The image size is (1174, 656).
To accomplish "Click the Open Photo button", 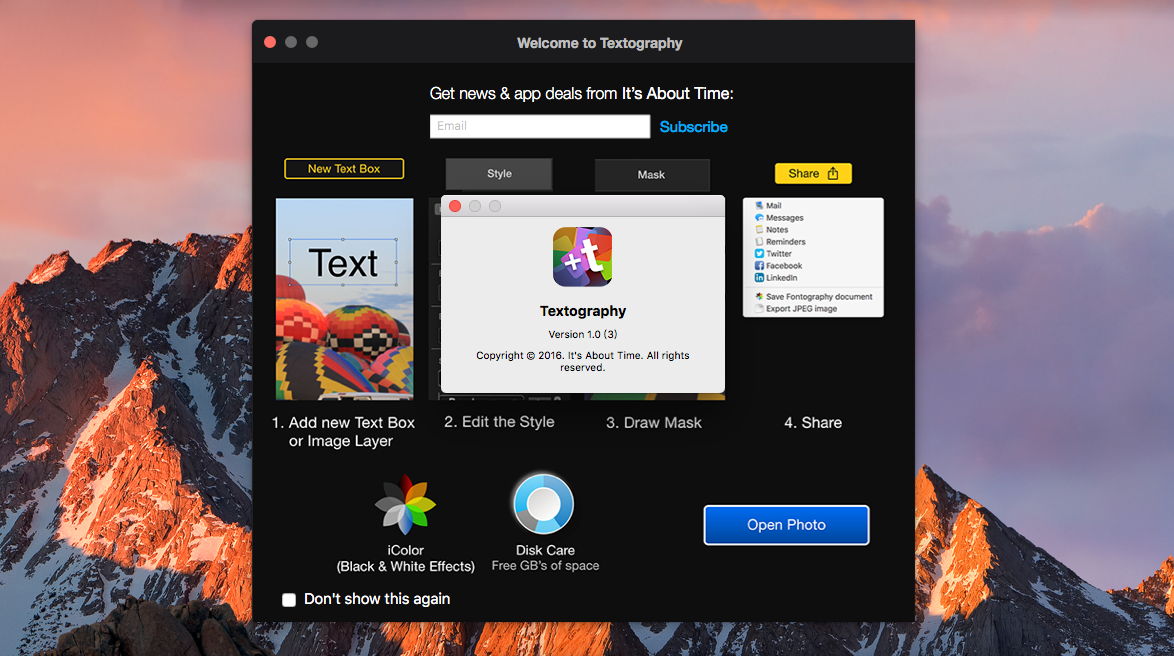I will 786,525.
